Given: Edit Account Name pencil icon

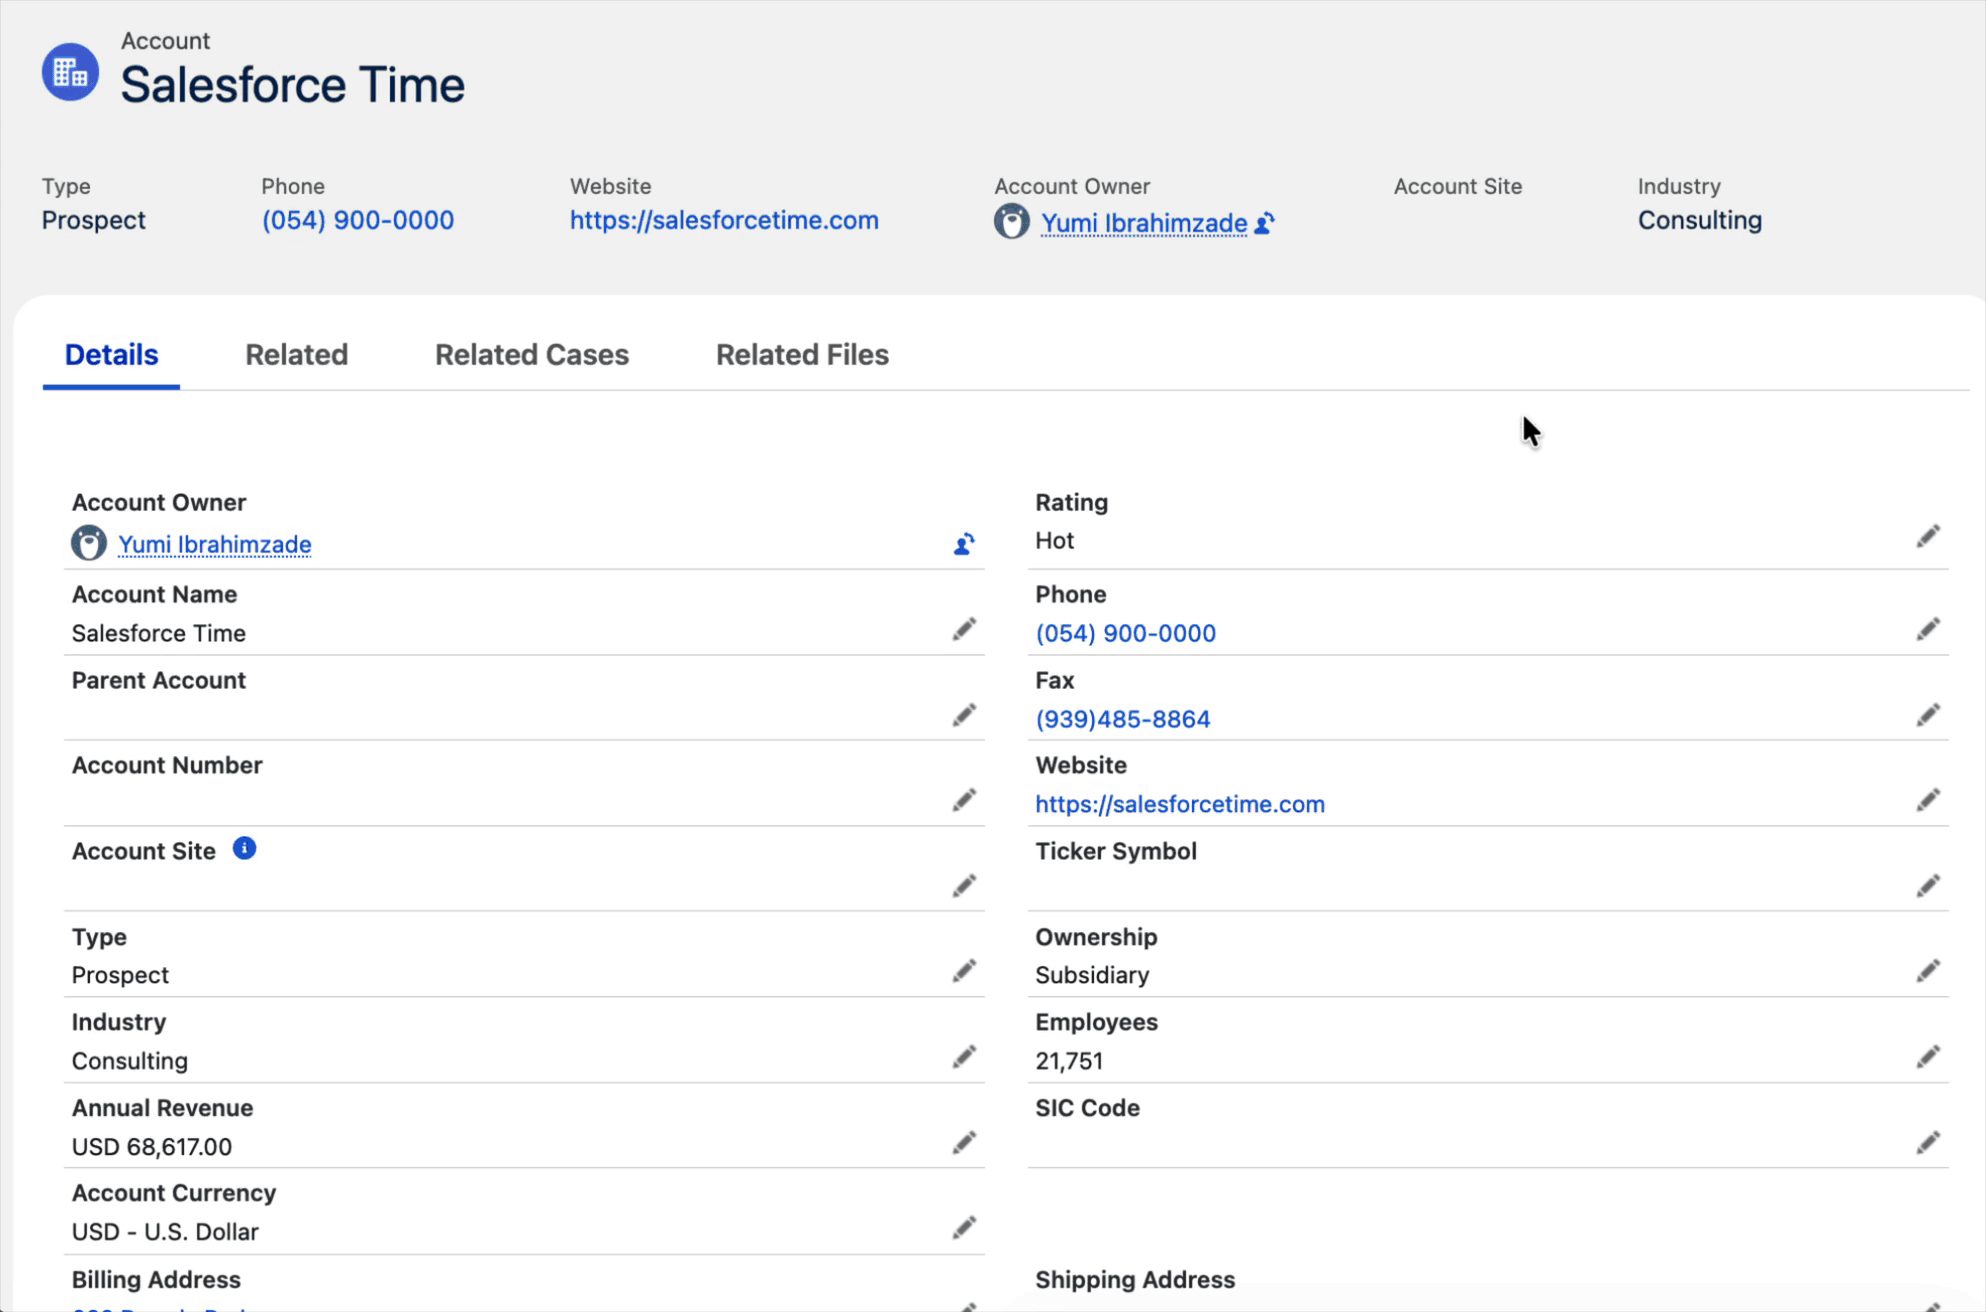Looking at the screenshot, I should (963, 630).
